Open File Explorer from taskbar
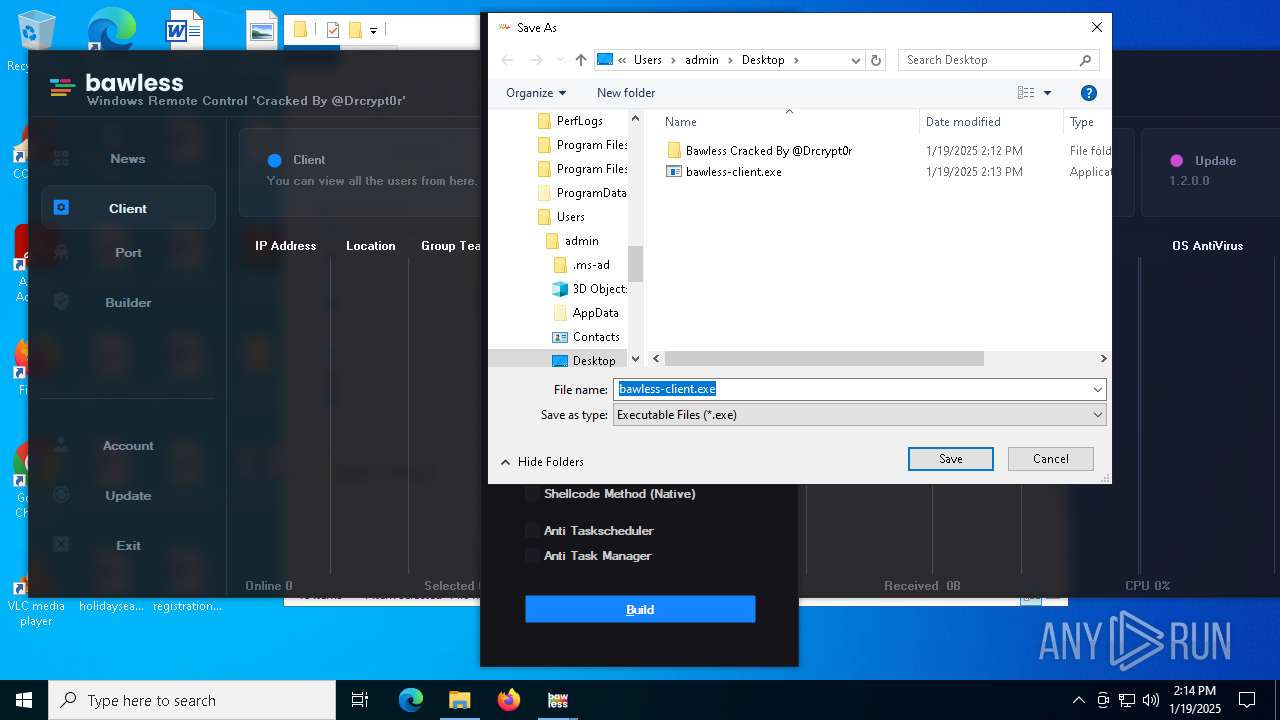The height and width of the screenshot is (720, 1280). coord(460,700)
